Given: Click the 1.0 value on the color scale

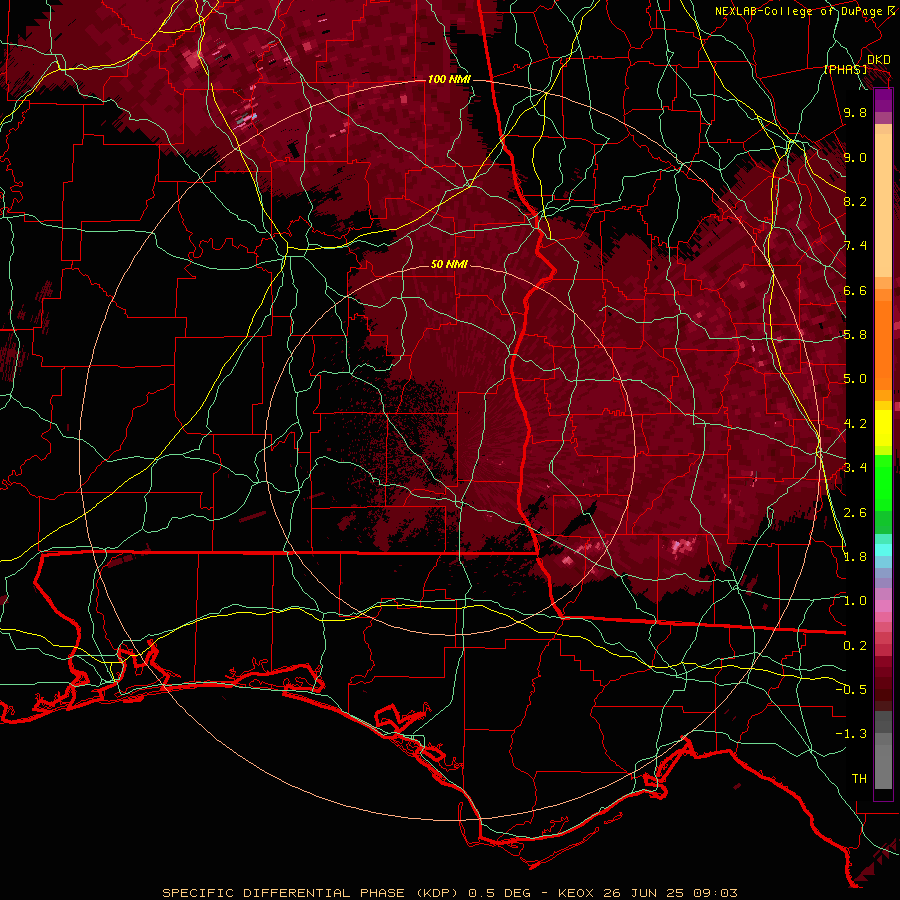Looking at the screenshot, I should 855,601.
